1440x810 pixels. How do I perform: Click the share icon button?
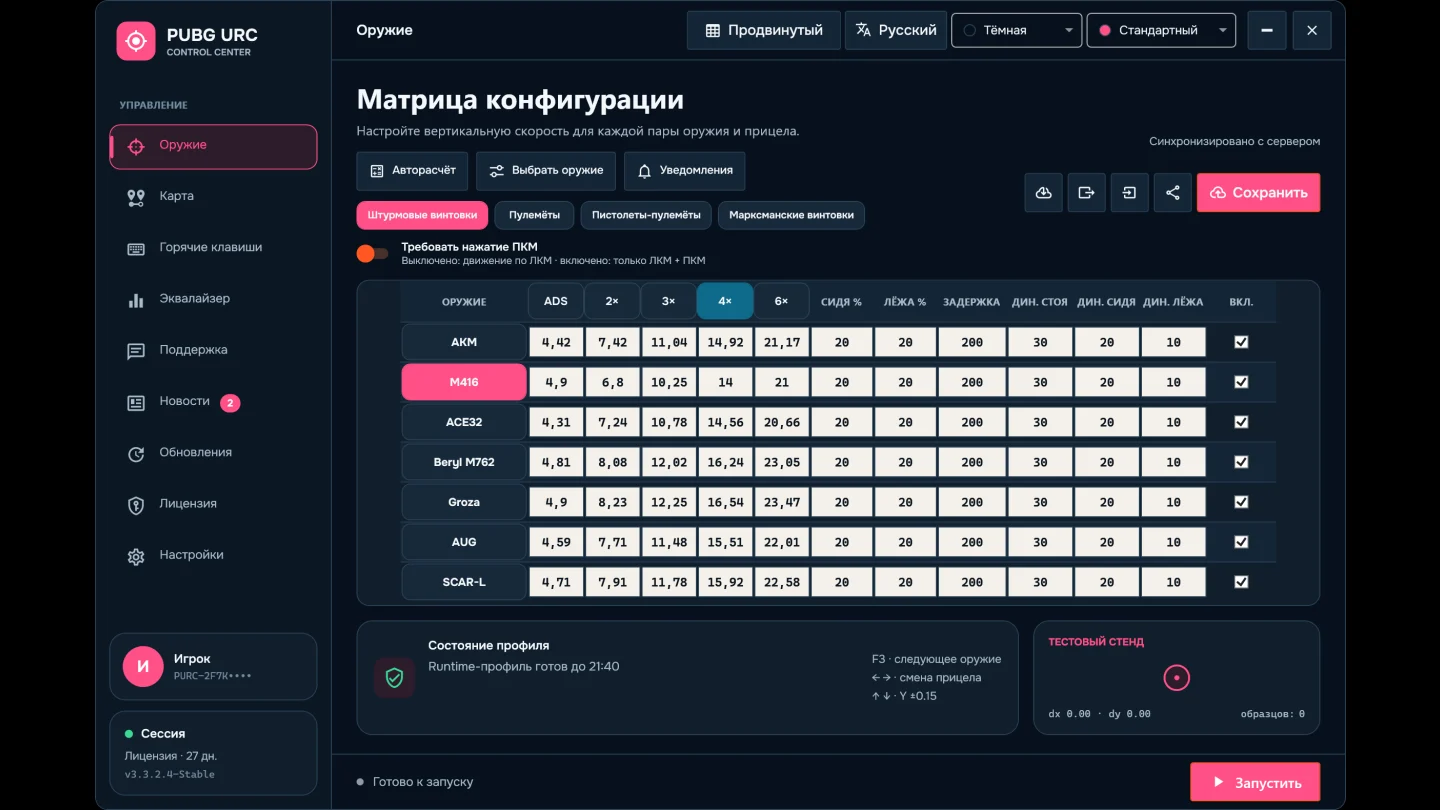coord(1172,193)
